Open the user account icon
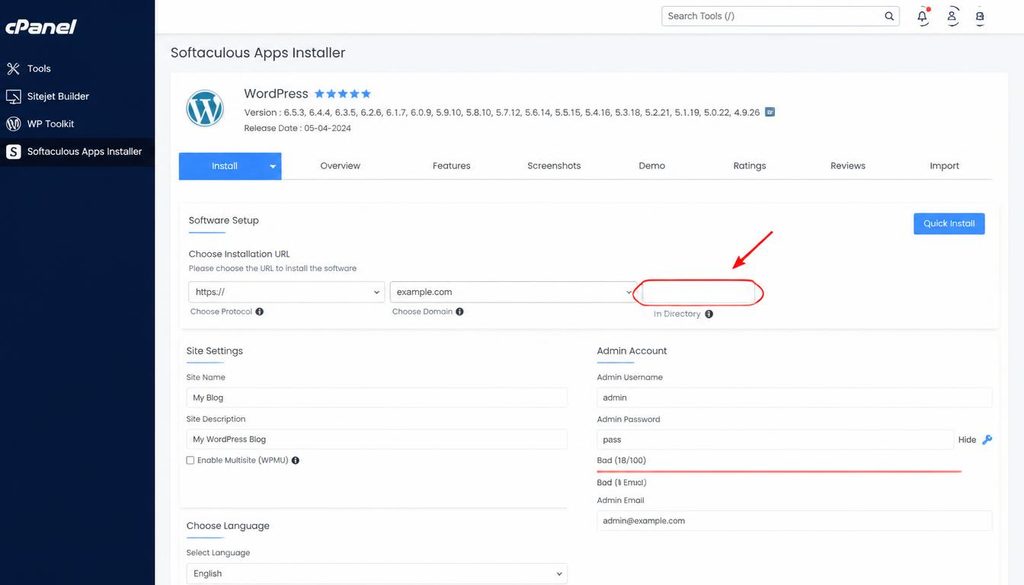The height and width of the screenshot is (585, 1024). pos(952,16)
